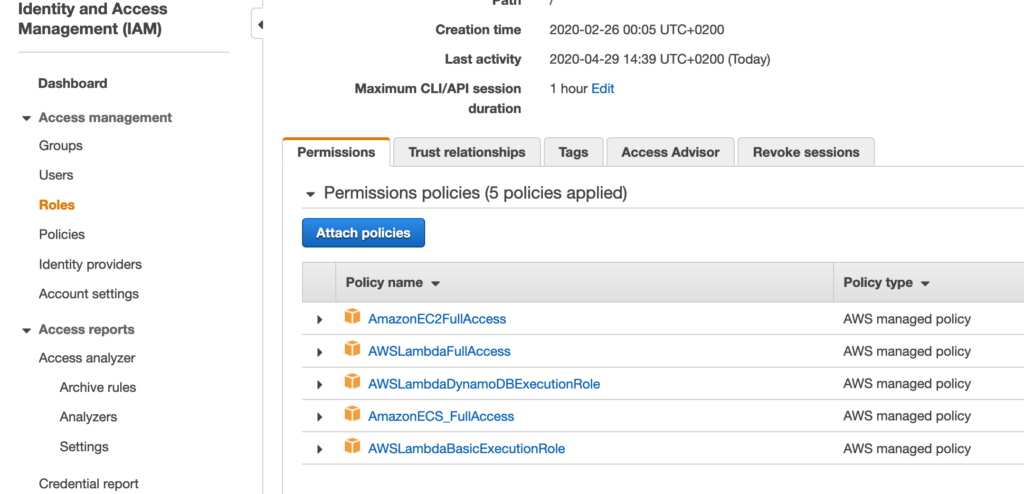The image size is (1024, 494).
Task: Open the AWSLambdaBasicExecutionRole policy link
Action: [466, 449]
